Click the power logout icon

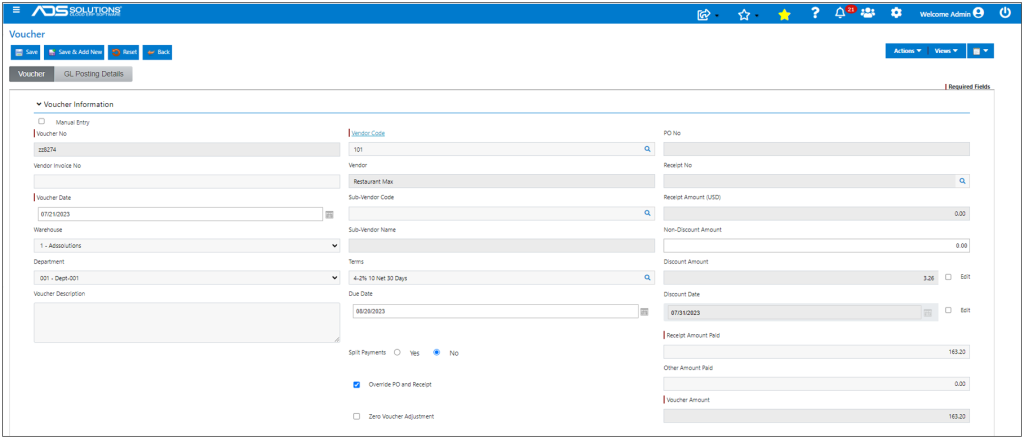point(1005,12)
